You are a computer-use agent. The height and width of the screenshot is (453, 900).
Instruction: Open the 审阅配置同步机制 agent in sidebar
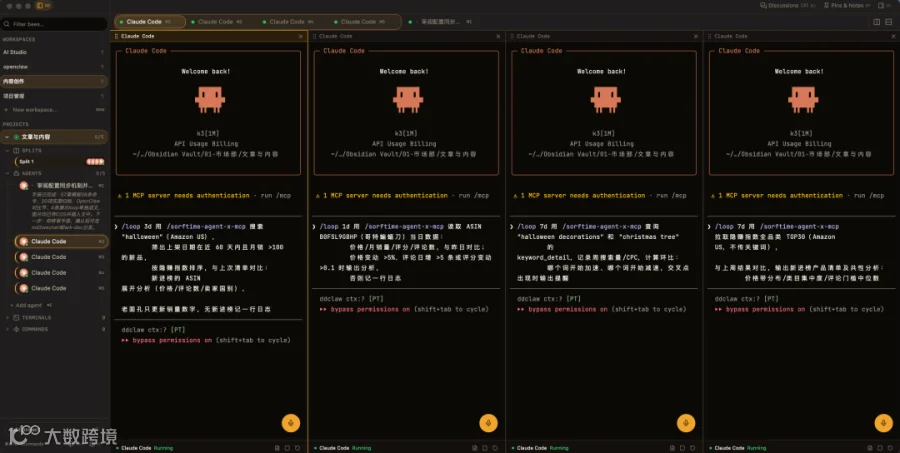[x=61, y=185]
